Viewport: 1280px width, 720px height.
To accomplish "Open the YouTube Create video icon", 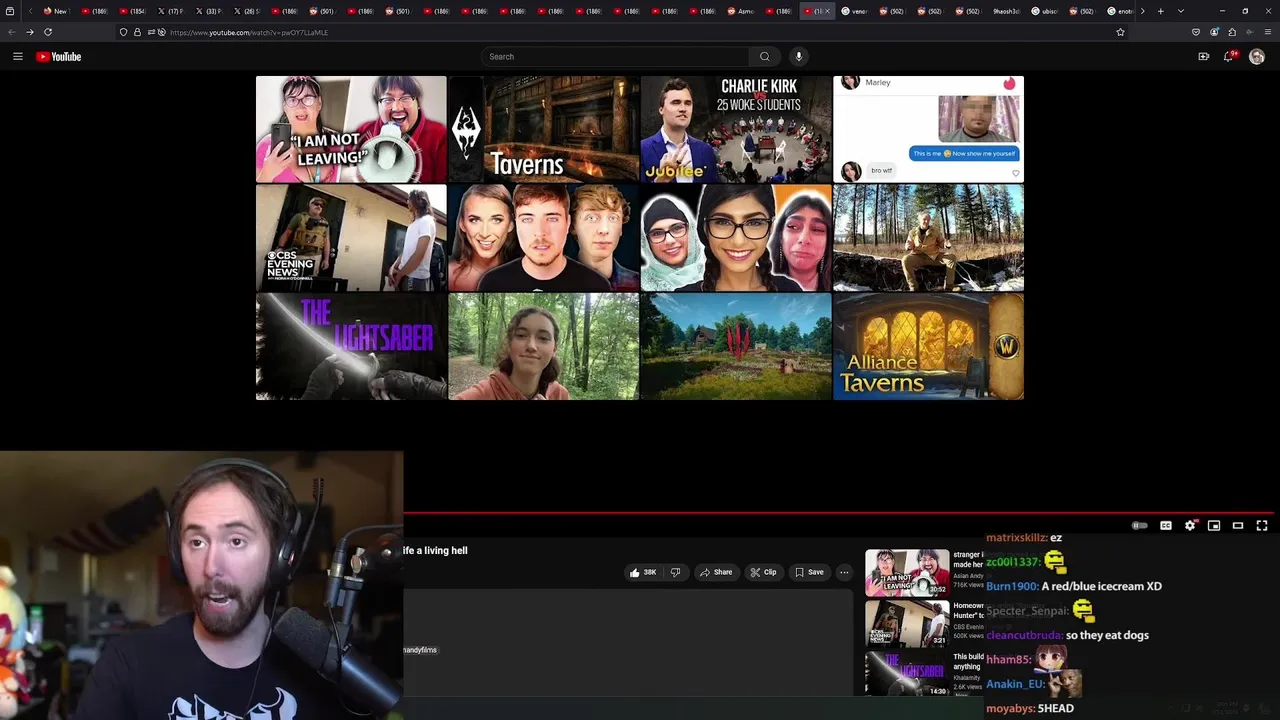I will 1203,57.
